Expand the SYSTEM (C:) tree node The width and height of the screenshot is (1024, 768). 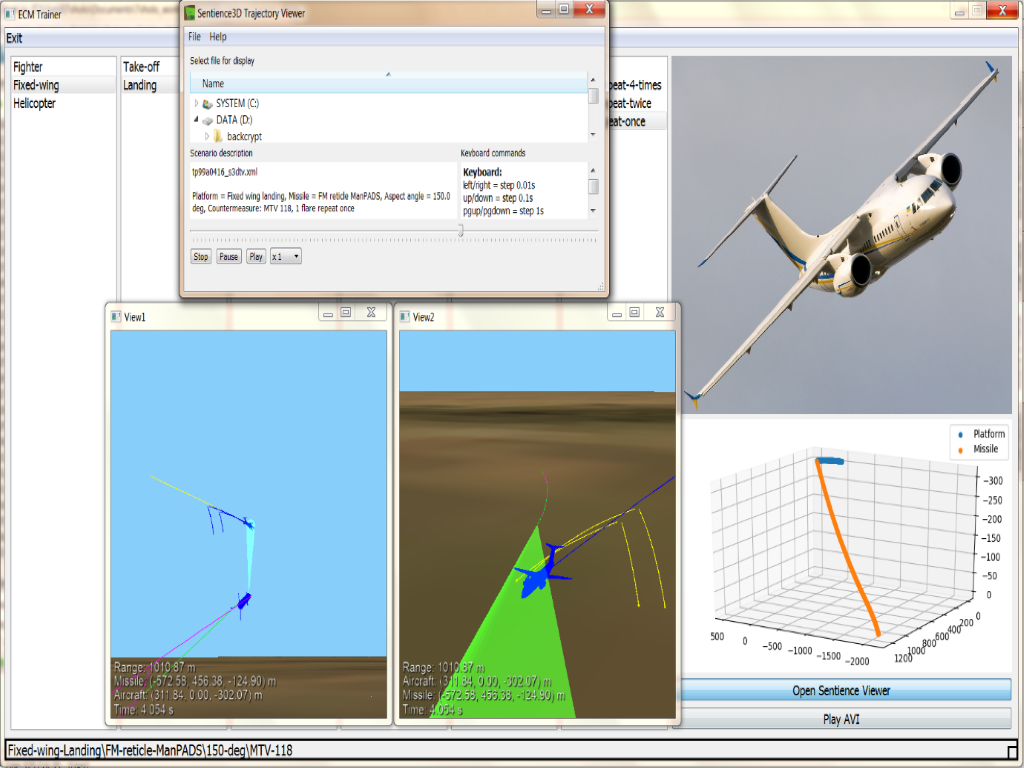click(x=196, y=103)
